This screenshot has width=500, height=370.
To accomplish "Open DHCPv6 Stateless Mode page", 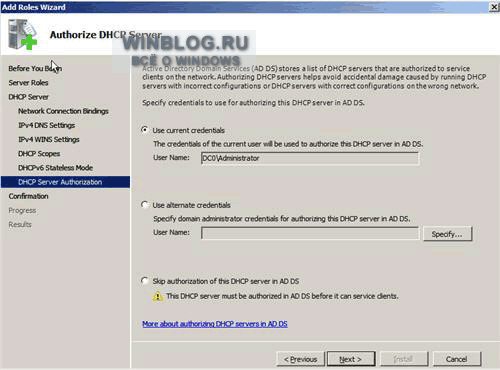I will 56,168.
